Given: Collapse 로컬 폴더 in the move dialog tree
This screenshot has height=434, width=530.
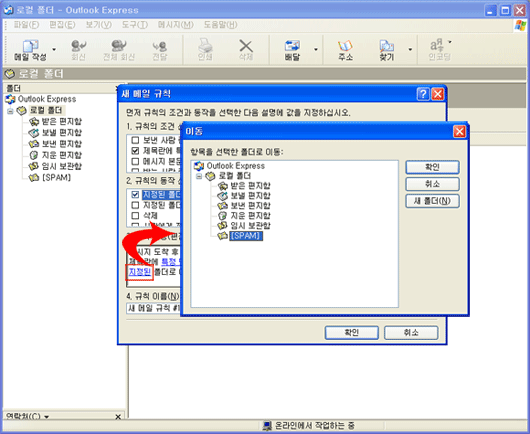Looking at the screenshot, I should pyautogui.click(x=199, y=176).
